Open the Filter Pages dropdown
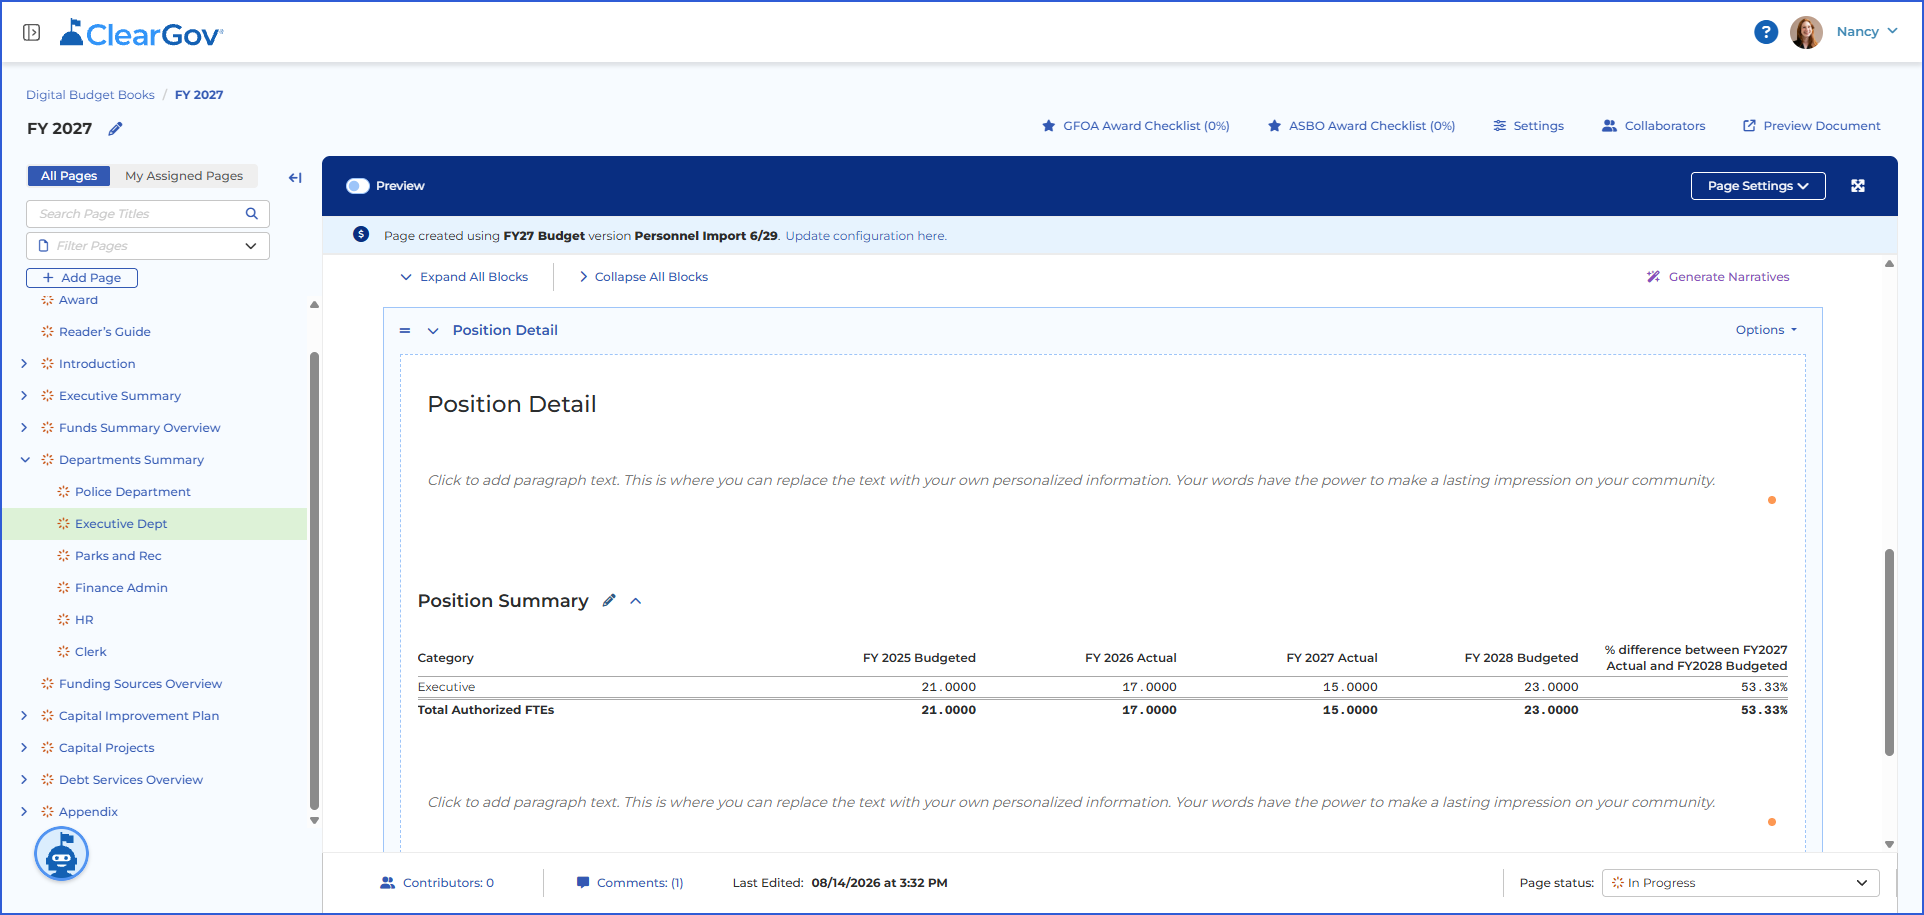Screen dimensions: 1924x915 coord(148,246)
